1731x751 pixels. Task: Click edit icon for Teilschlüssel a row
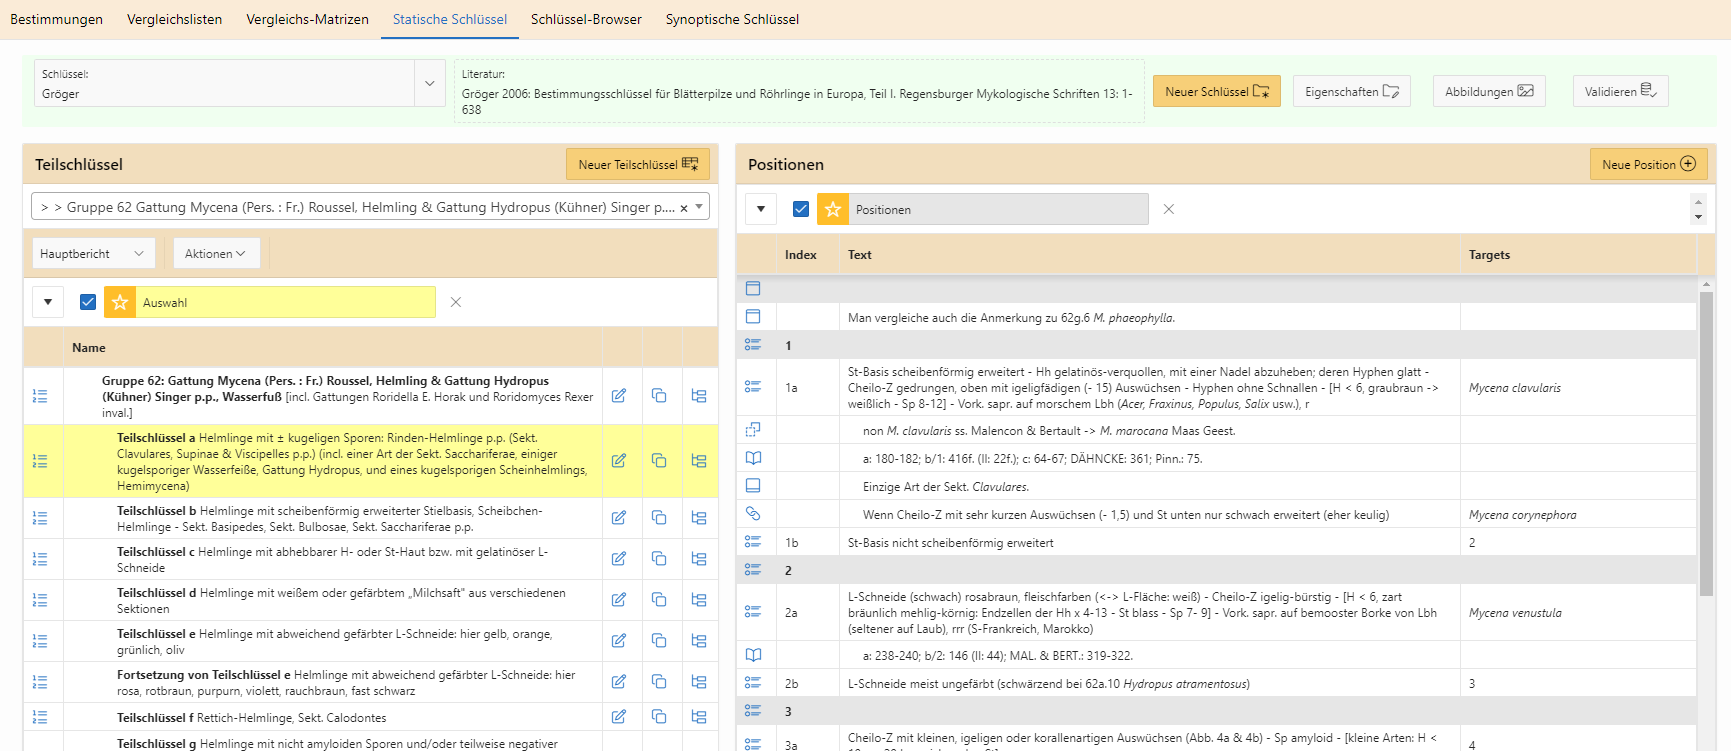pyautogui.click(x=619, y=461)
